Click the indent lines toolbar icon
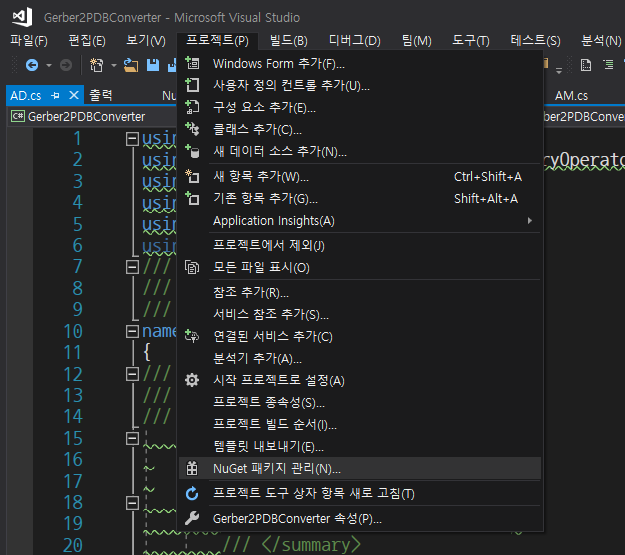This screenshot has width=625, height=555. click(x=608, y=65)
